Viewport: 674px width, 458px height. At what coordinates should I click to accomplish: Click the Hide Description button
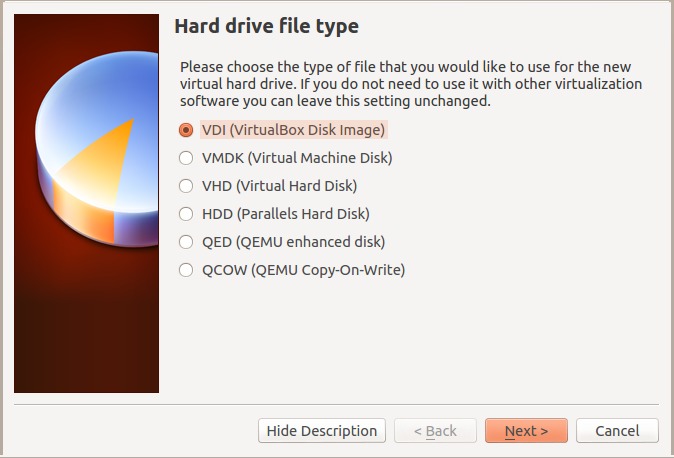(321, 431)
